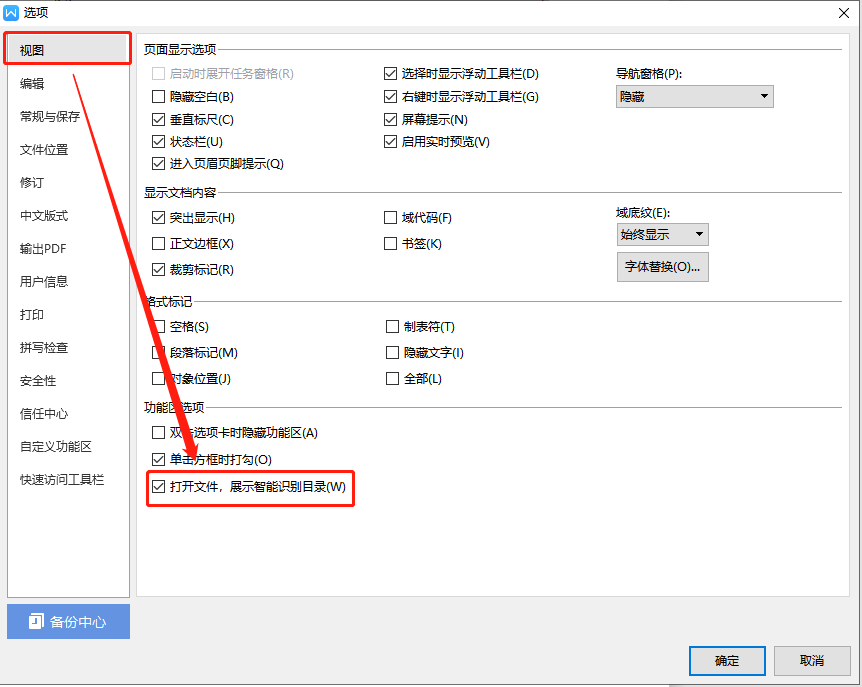
Task: Check the 全部(L) format marks checkbox
Action: coord(393,379)
